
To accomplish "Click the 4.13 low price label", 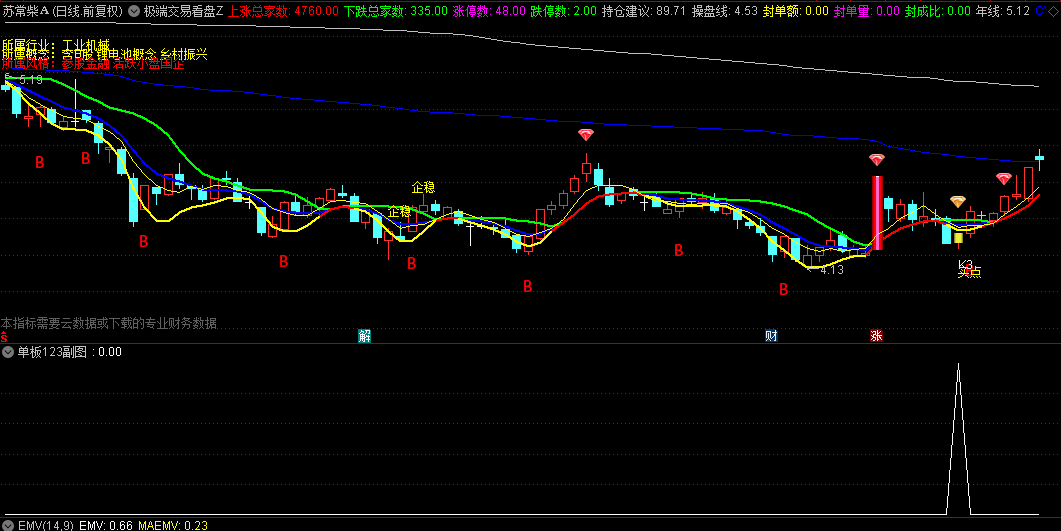I will (x=832, y=270).
